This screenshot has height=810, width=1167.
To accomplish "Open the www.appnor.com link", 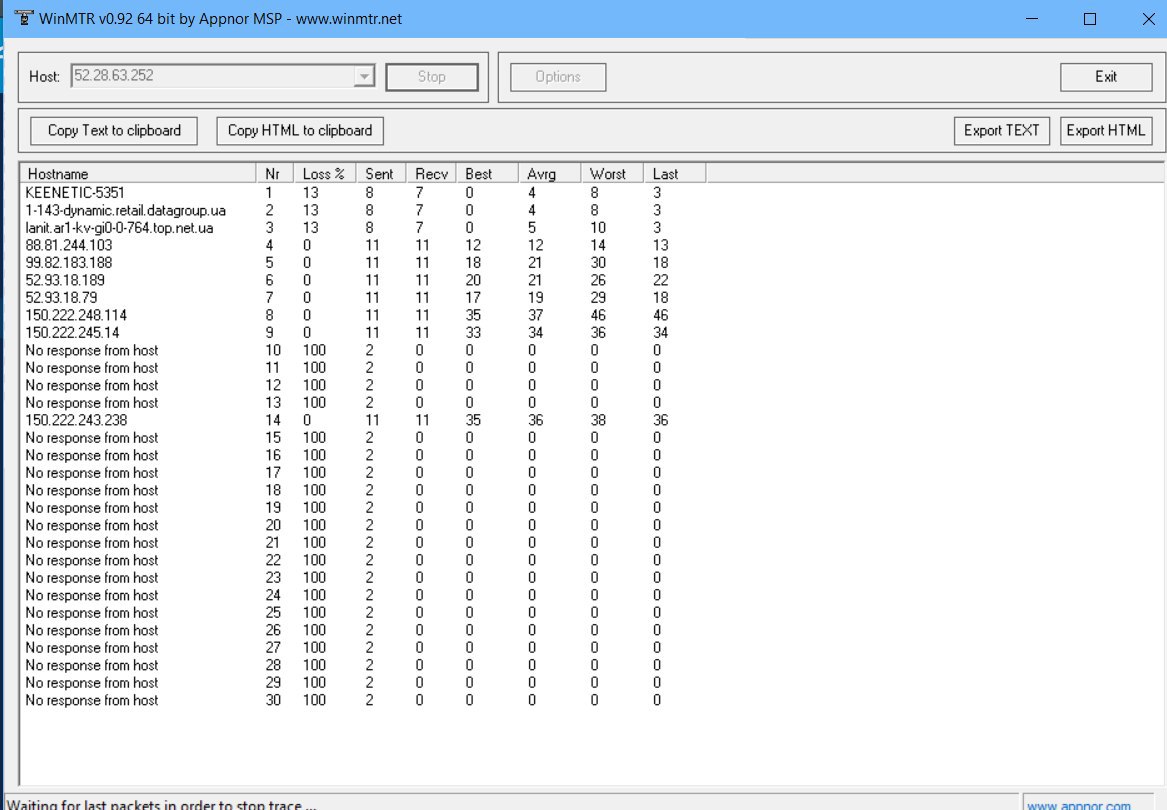I will tap(1078, 805).
